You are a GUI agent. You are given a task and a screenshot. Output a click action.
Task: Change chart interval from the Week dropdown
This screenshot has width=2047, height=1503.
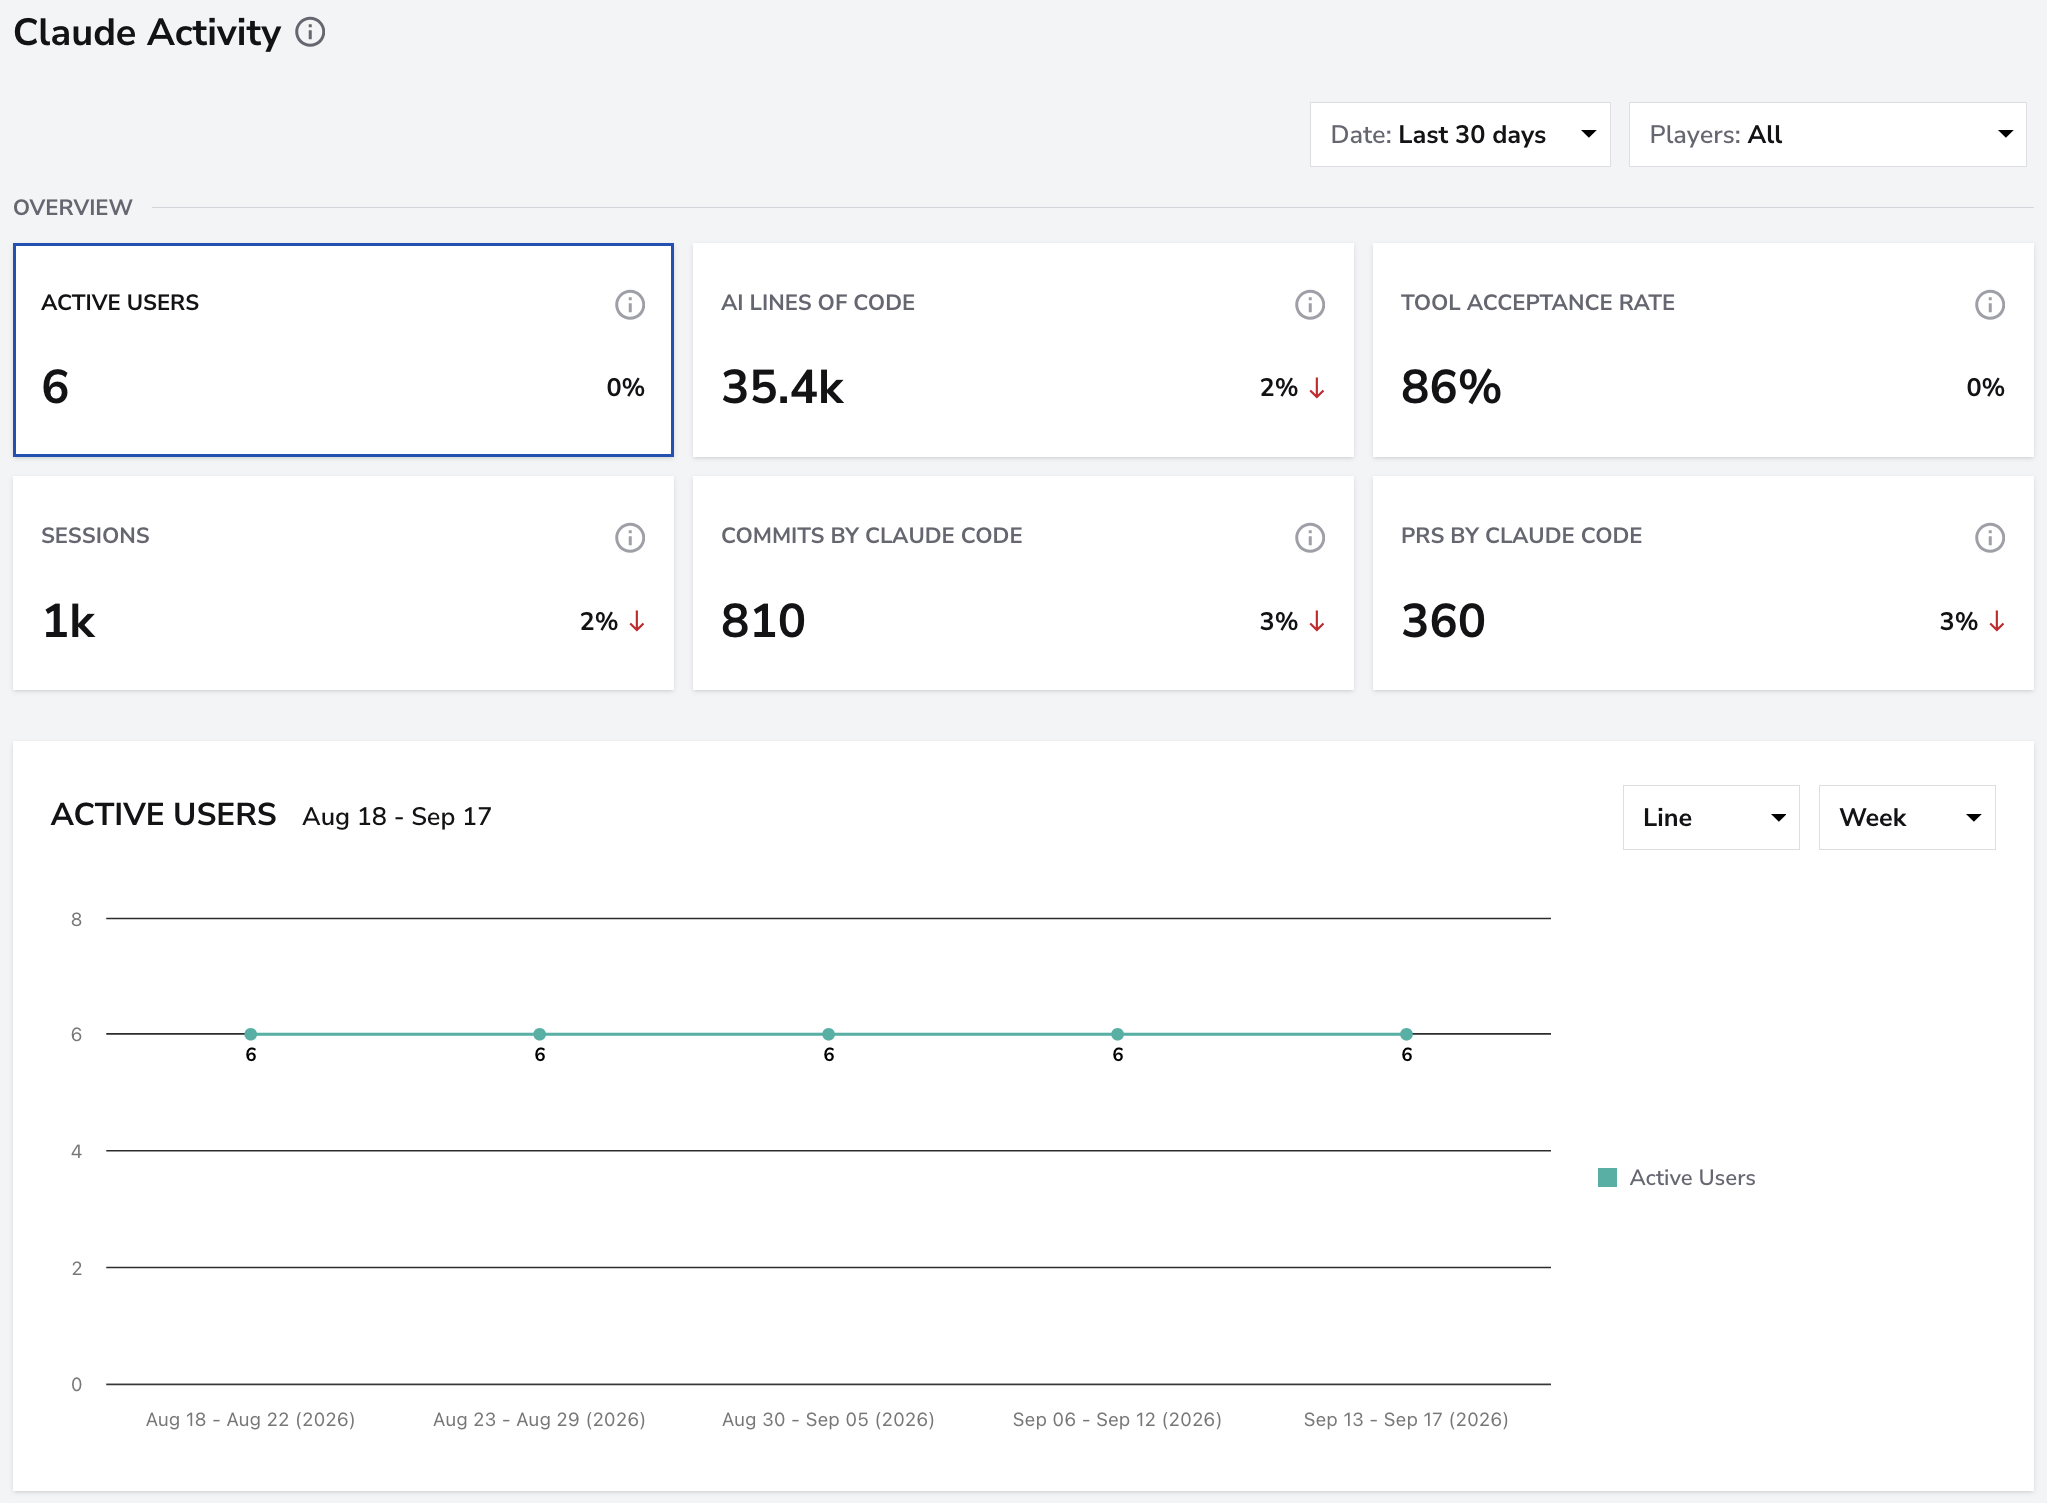pos(1907,817)
